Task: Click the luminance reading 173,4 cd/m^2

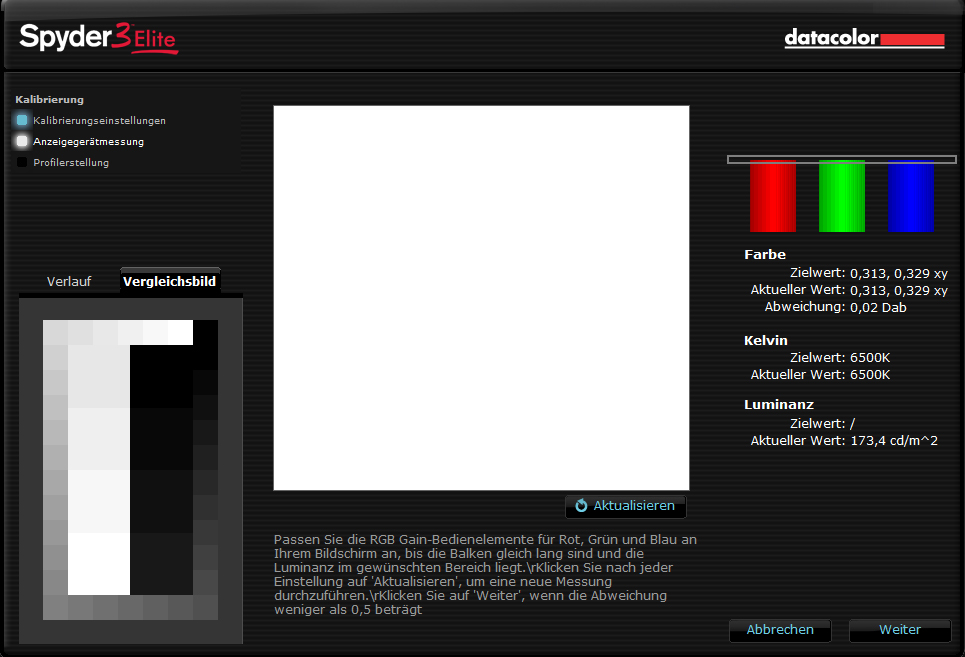Action: [893, 440]
